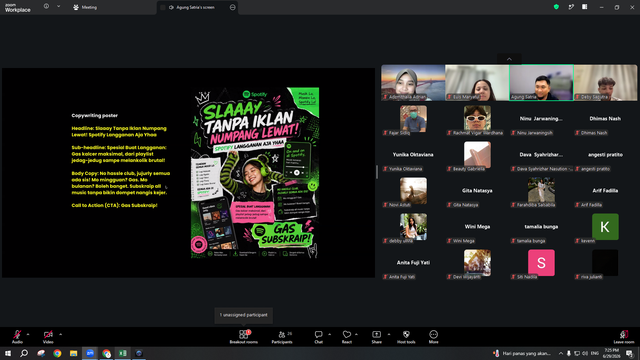The image size is (640, 360).
Task: Open File Explorer from the taskbar
Action: (73, 353)
